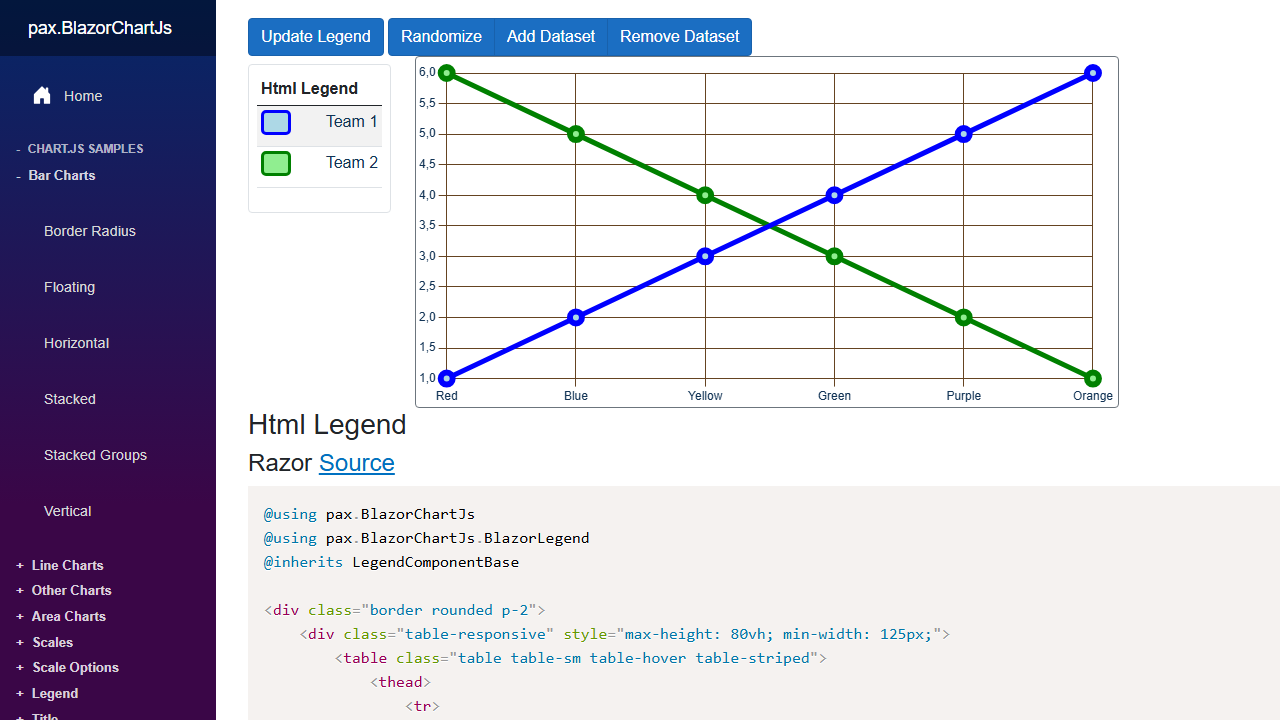Image resolution: width=1280 pixels, height=720 pixels.
Task: Click blue data point at Green
Action: pyautogui.click(x=834, y=195)
